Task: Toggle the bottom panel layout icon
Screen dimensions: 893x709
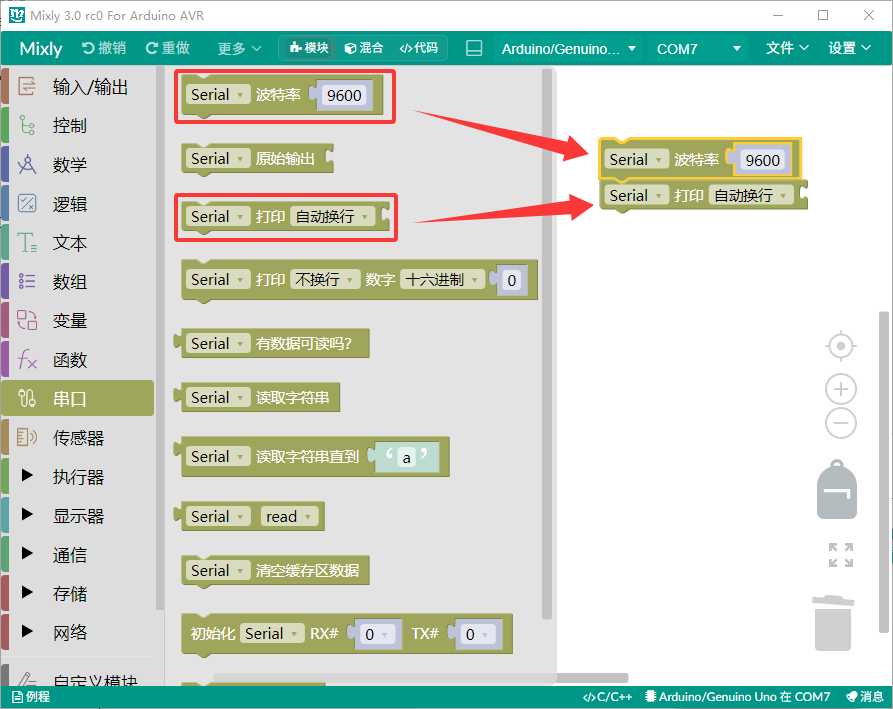Action: (x=474, y=48)
